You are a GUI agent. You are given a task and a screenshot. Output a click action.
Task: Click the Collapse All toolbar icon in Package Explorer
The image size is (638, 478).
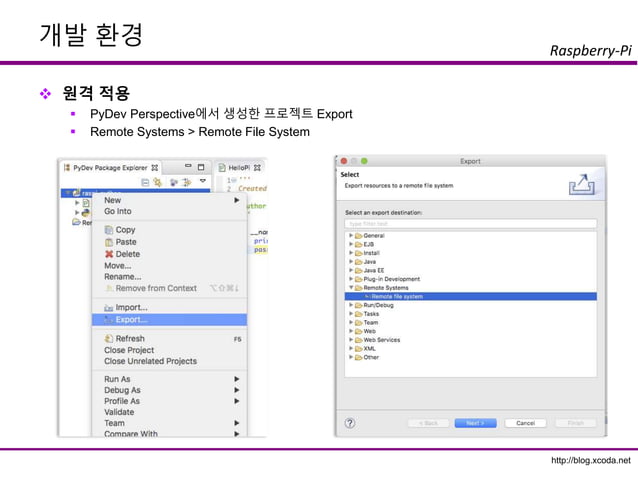[x=145, y=182]
